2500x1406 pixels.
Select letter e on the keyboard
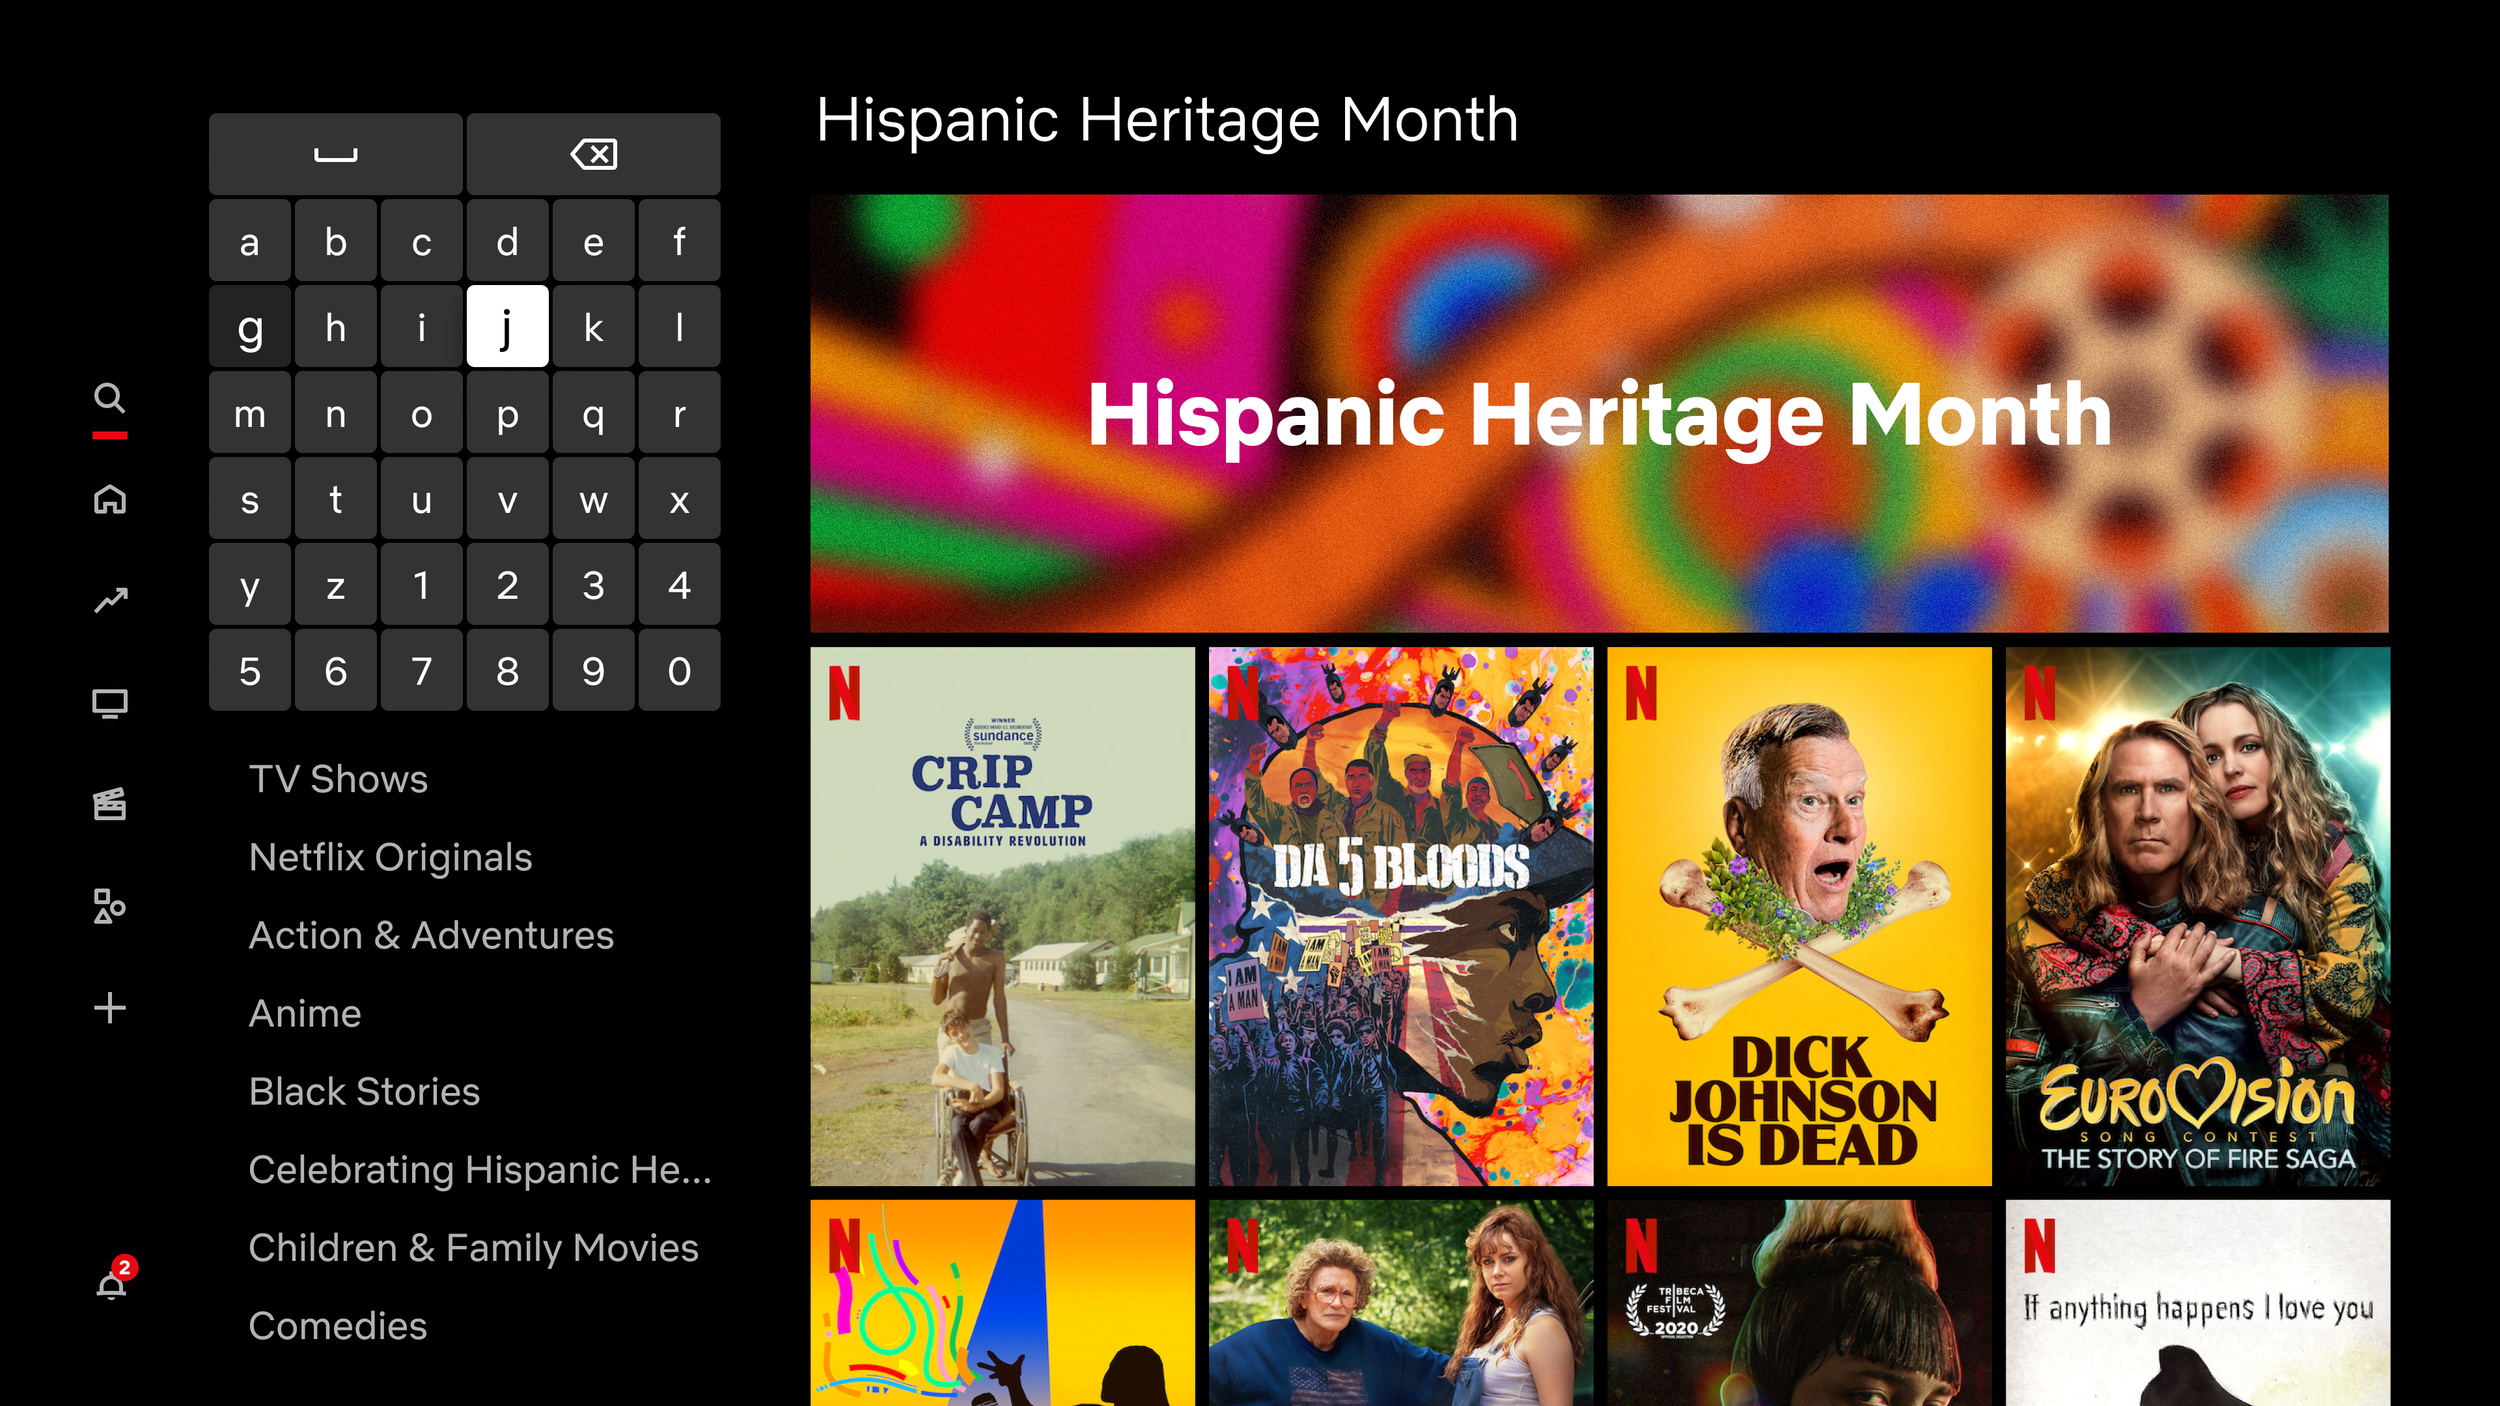coord(594,240)
